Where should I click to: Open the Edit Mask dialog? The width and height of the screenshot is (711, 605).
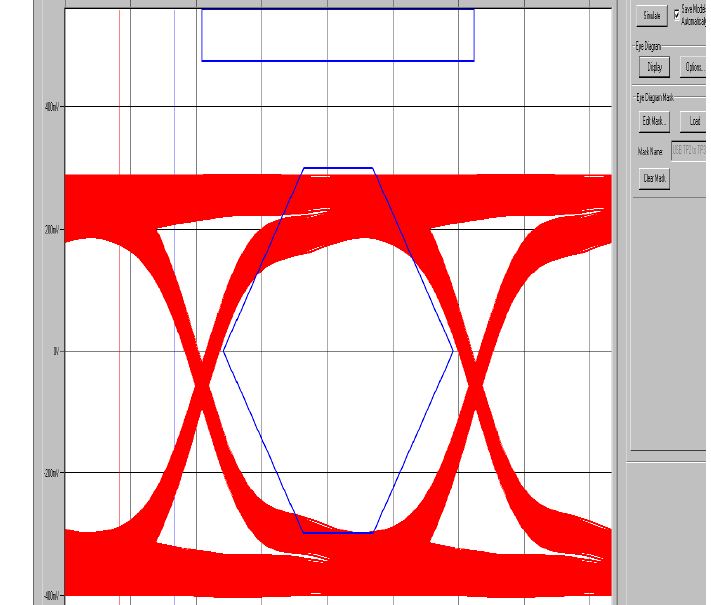653,121
